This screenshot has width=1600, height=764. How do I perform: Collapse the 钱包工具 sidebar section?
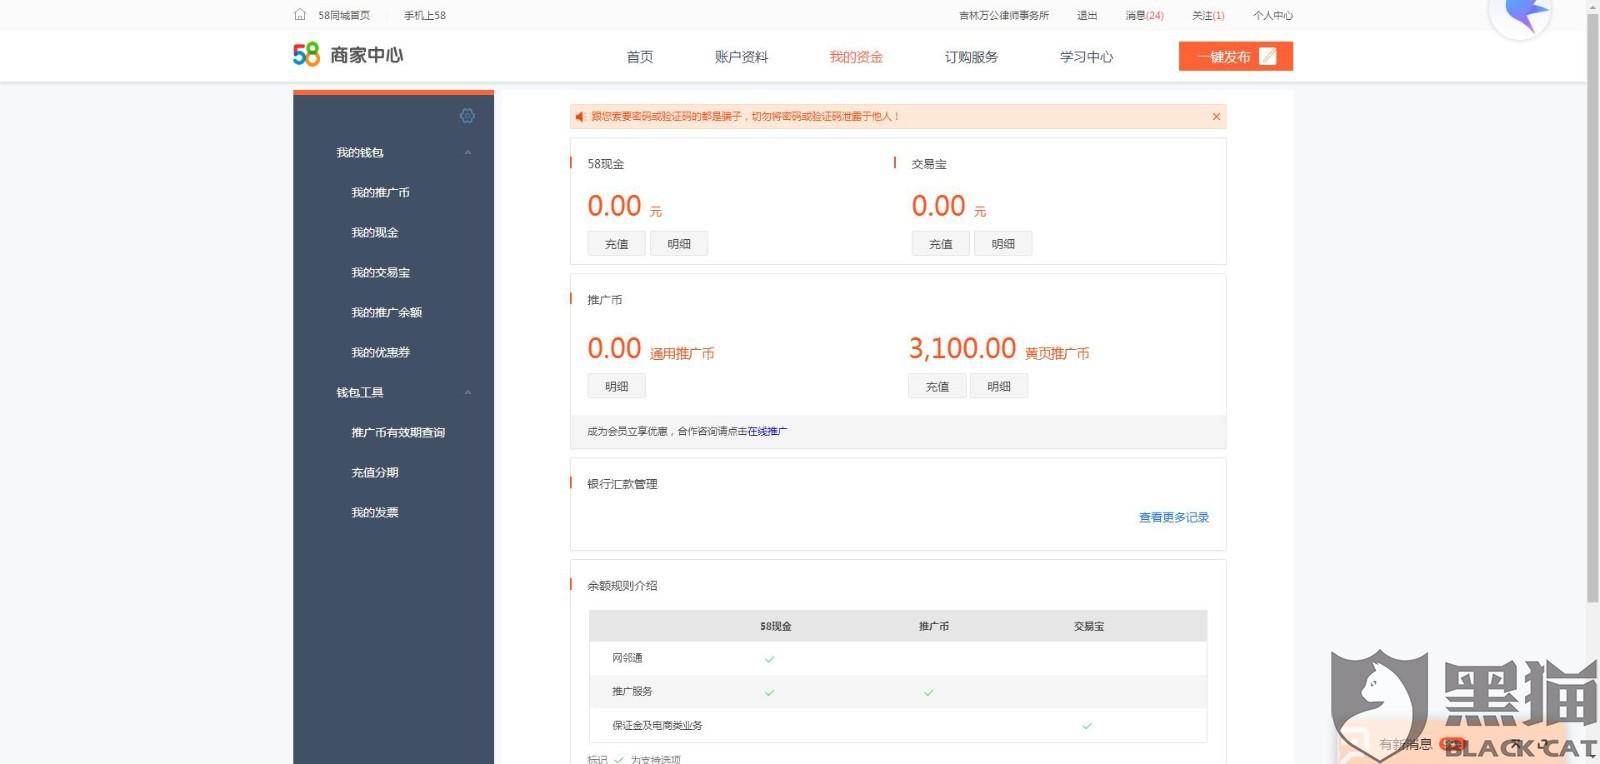(467, 393)
